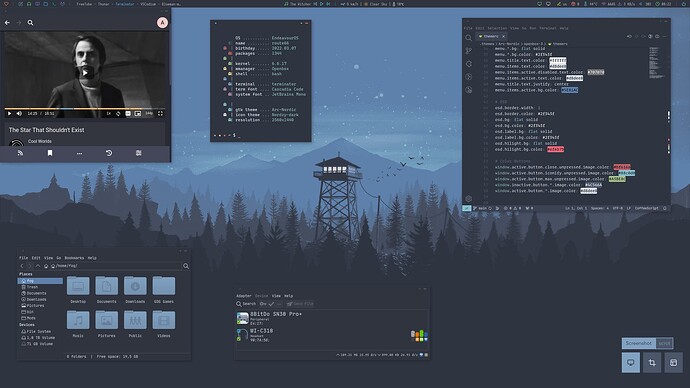Open Thunar search icon
Viewport: 690px width, 388px height.
point(186,266)
